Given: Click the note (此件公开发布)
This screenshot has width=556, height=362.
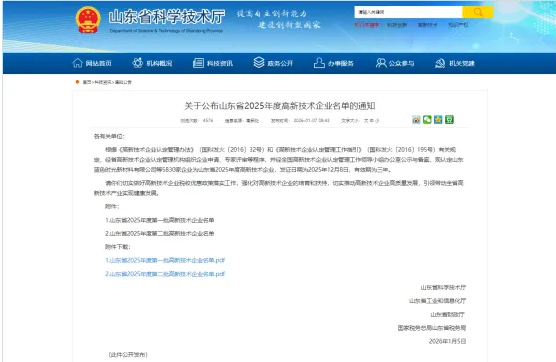Looking at the screenshot, I should coord(128,354).
